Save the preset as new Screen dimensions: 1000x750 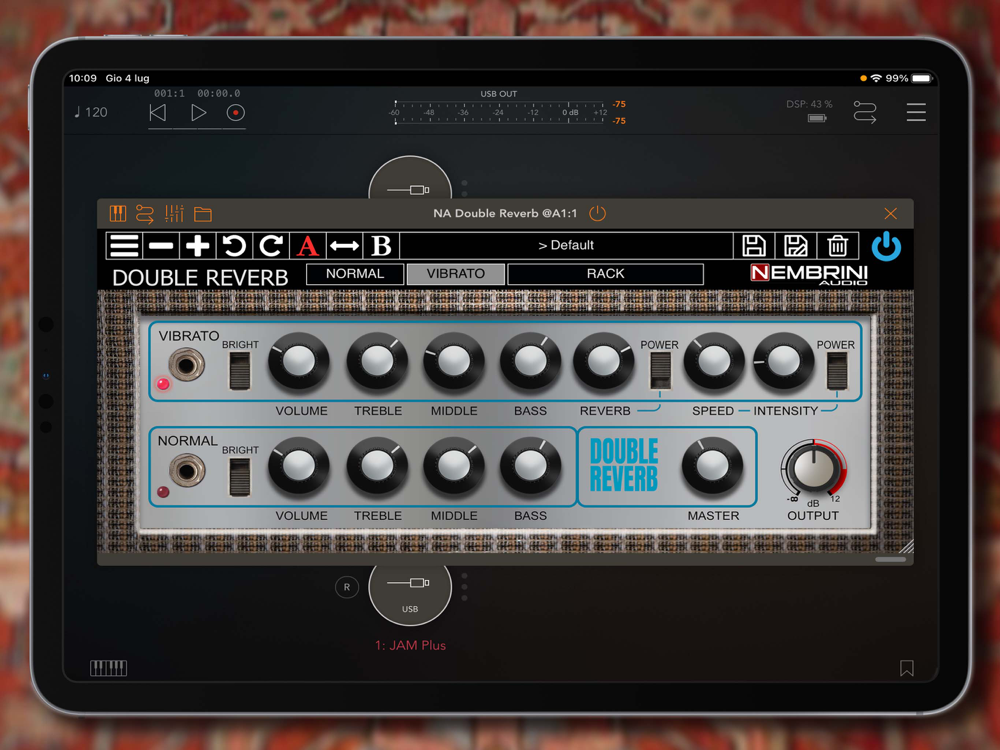click(x=795, y=246)
